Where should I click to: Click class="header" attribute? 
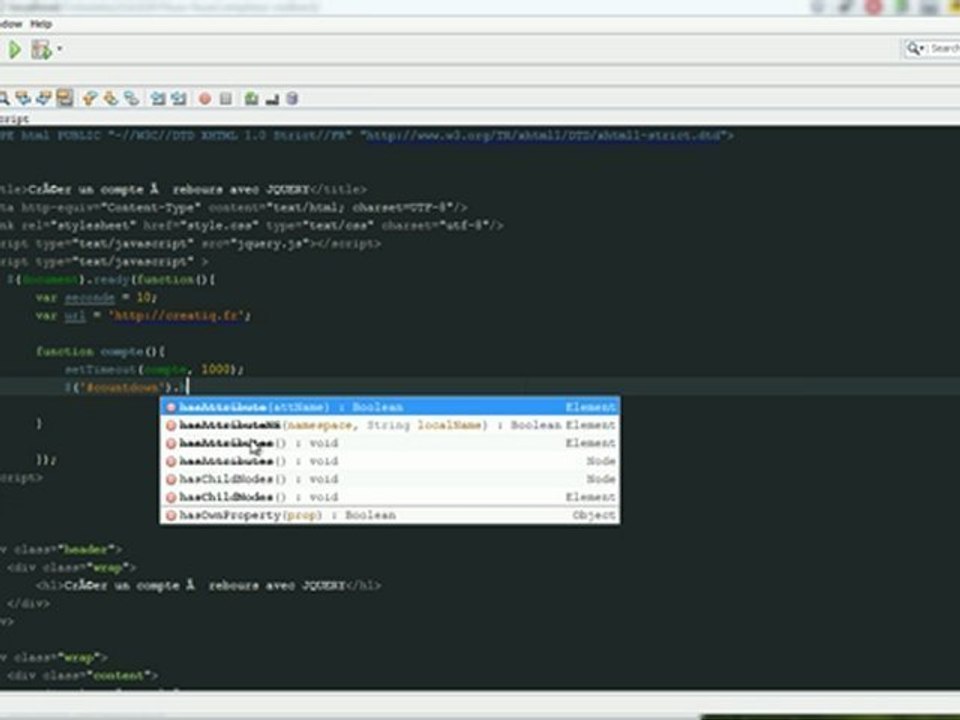67,550
